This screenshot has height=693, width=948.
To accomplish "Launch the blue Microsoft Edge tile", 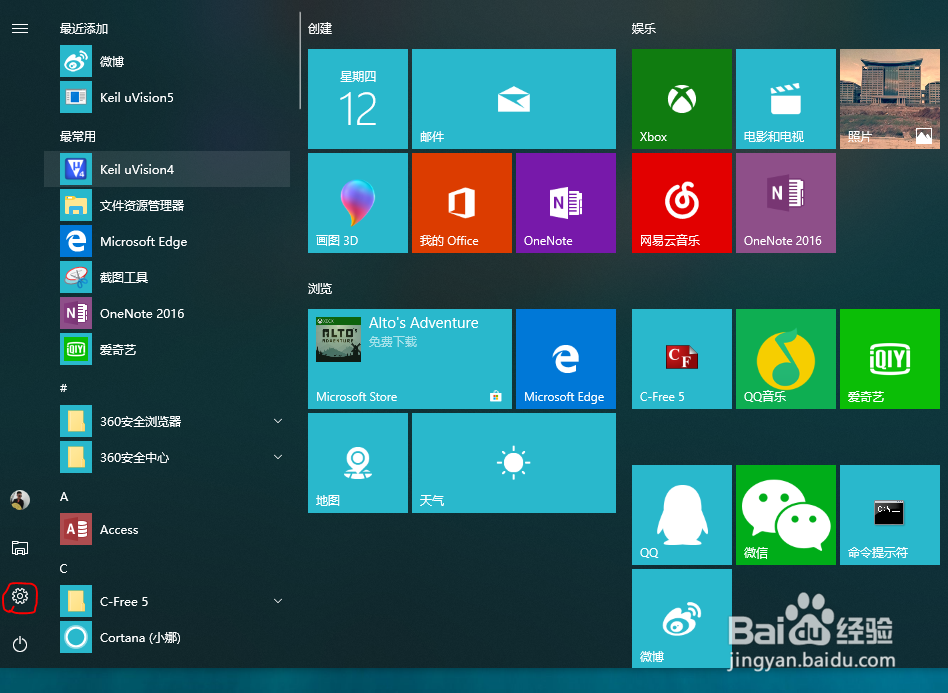I will tap(566, 359).
